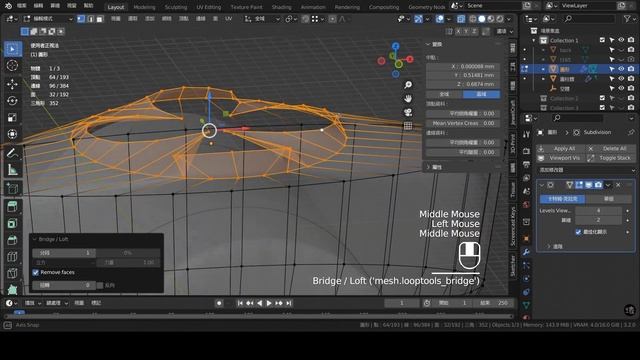
Task: Toggle camera view icon in viewport
Action: pyautogui.click(x=408, y=112)
